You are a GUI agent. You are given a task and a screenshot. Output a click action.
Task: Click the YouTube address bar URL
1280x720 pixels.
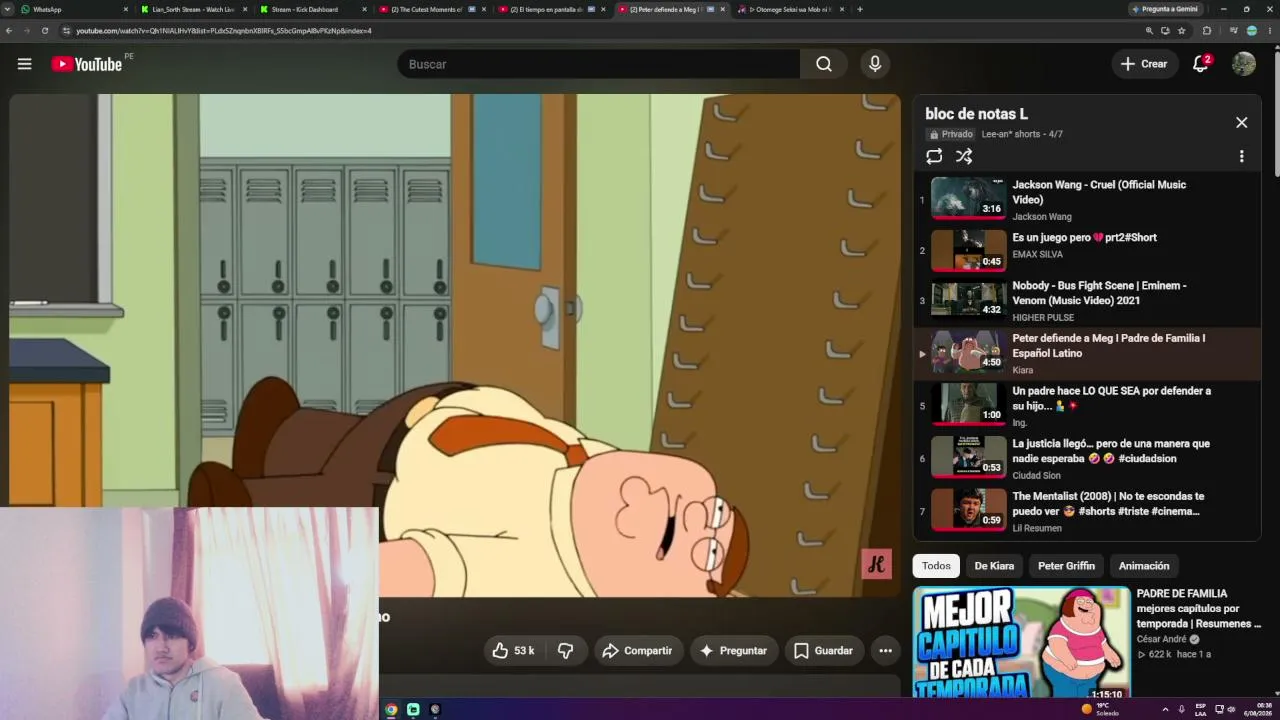224,31
